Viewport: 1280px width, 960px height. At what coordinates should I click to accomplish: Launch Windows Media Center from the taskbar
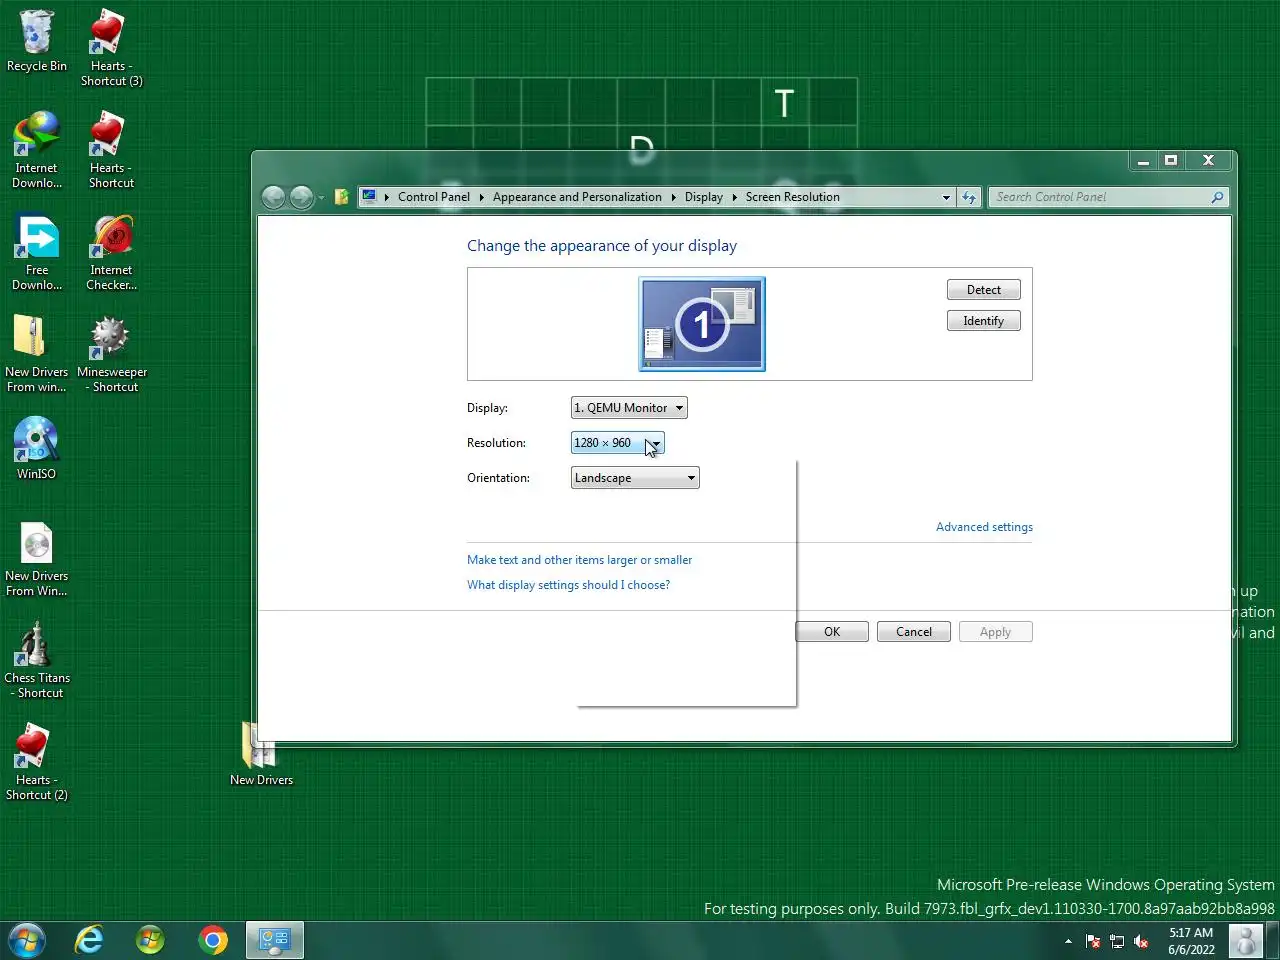pyautogui.click(x=150, y=940)
